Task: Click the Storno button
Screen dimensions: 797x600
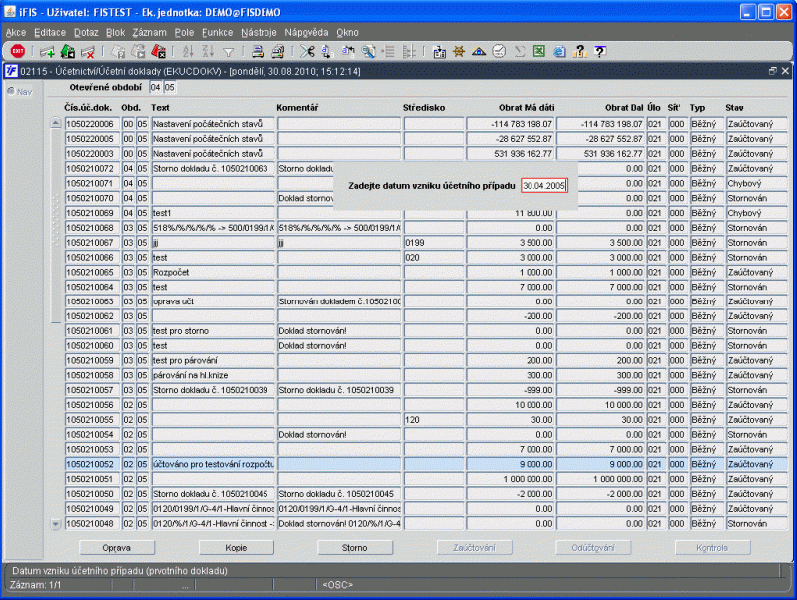Action: click(355, 548)
